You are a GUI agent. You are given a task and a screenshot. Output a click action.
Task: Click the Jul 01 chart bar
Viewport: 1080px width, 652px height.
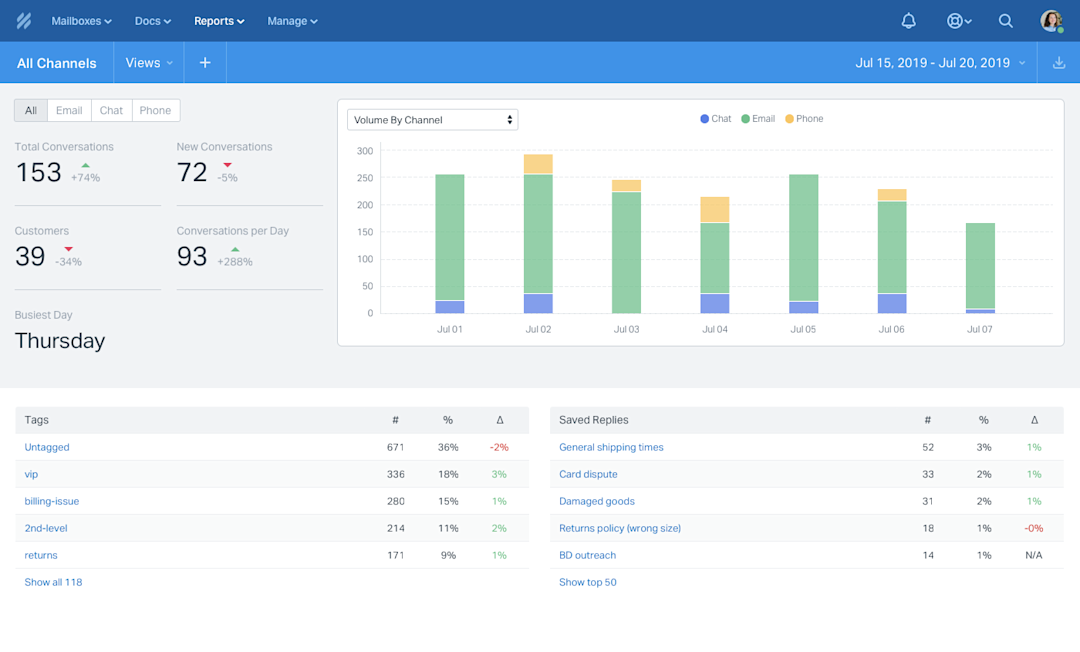point(450,244)
